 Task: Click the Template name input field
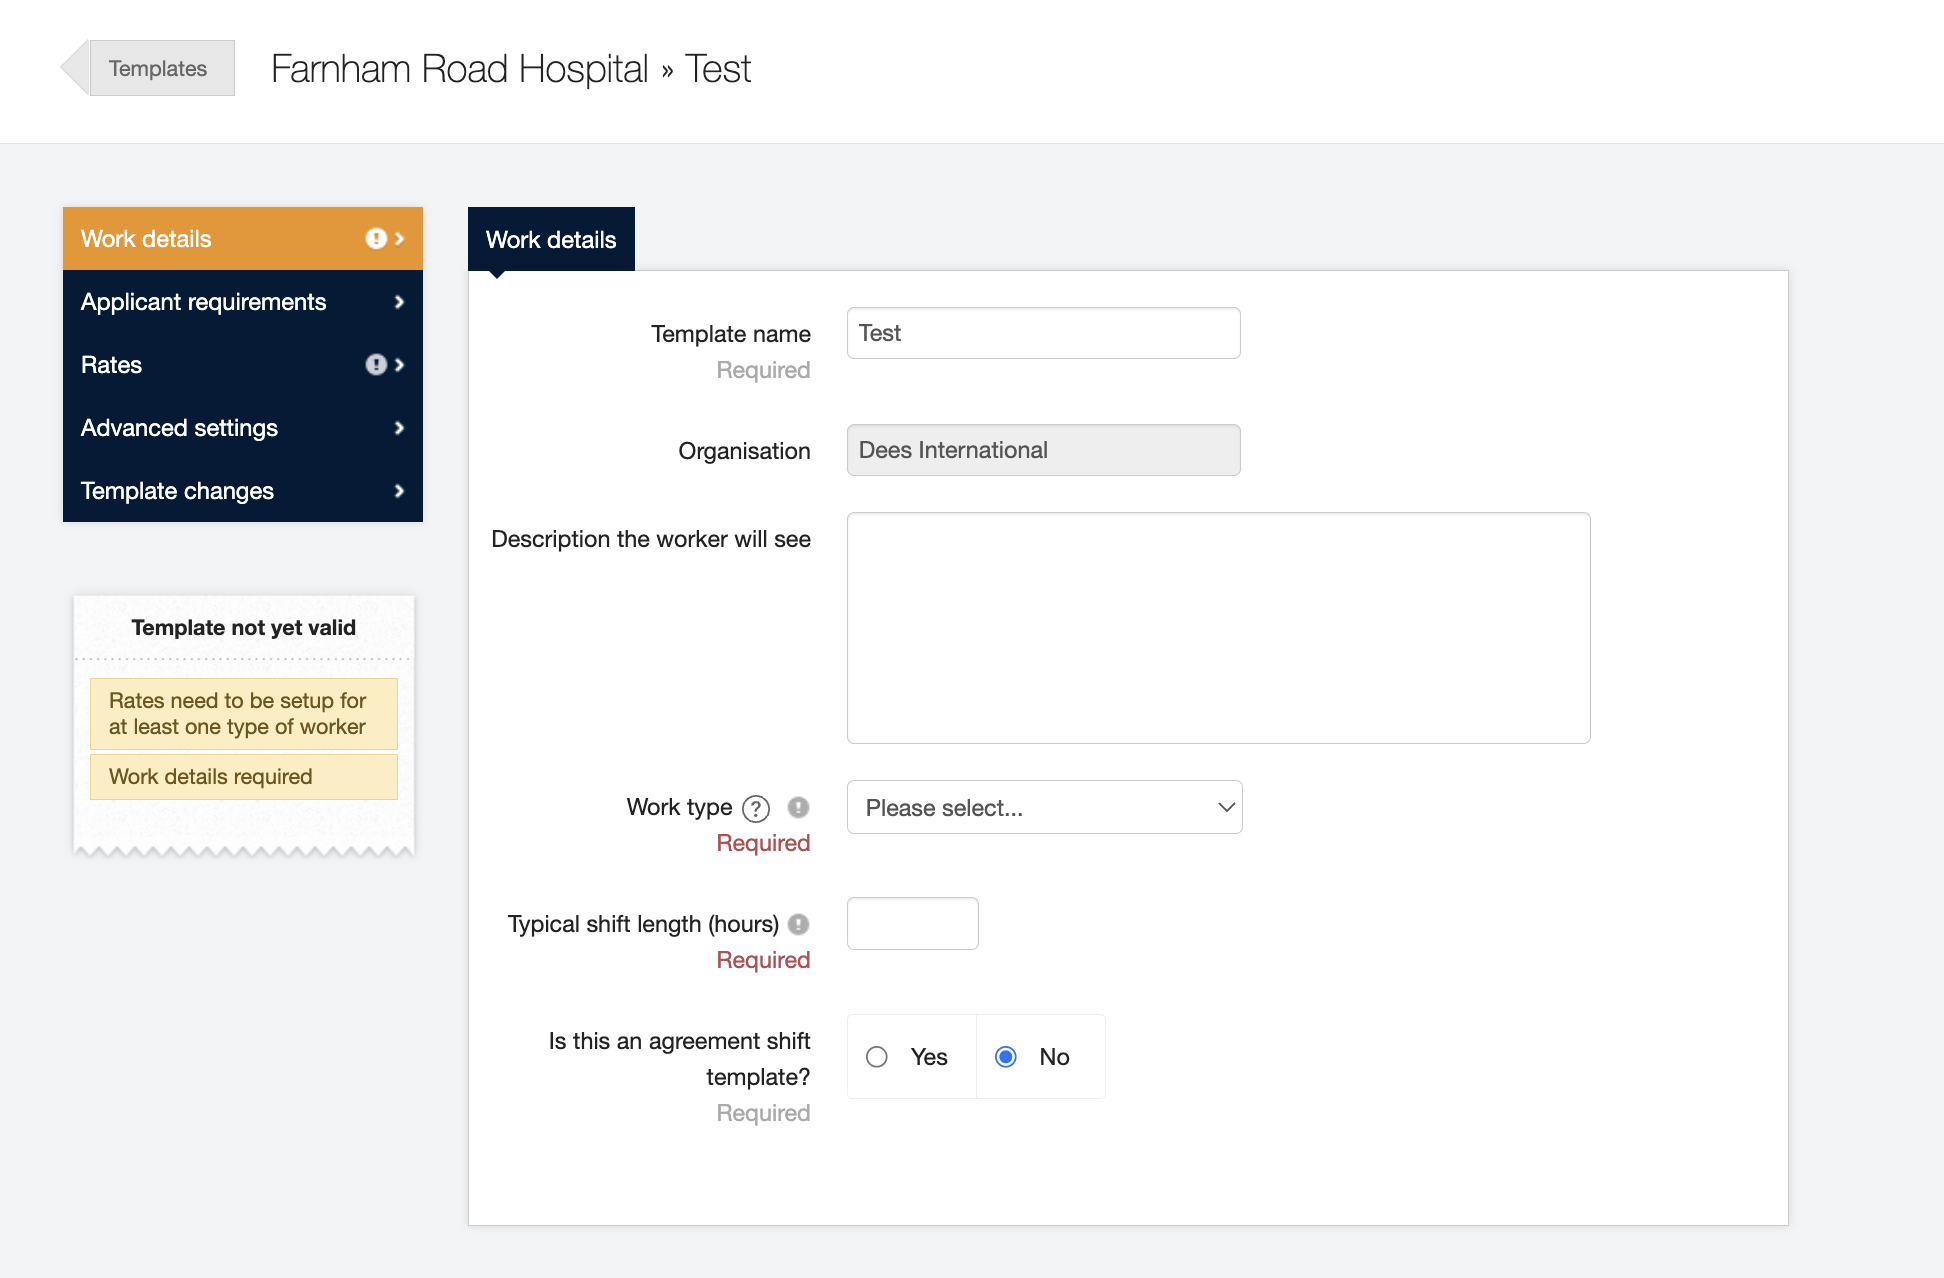coord(1043,333)
